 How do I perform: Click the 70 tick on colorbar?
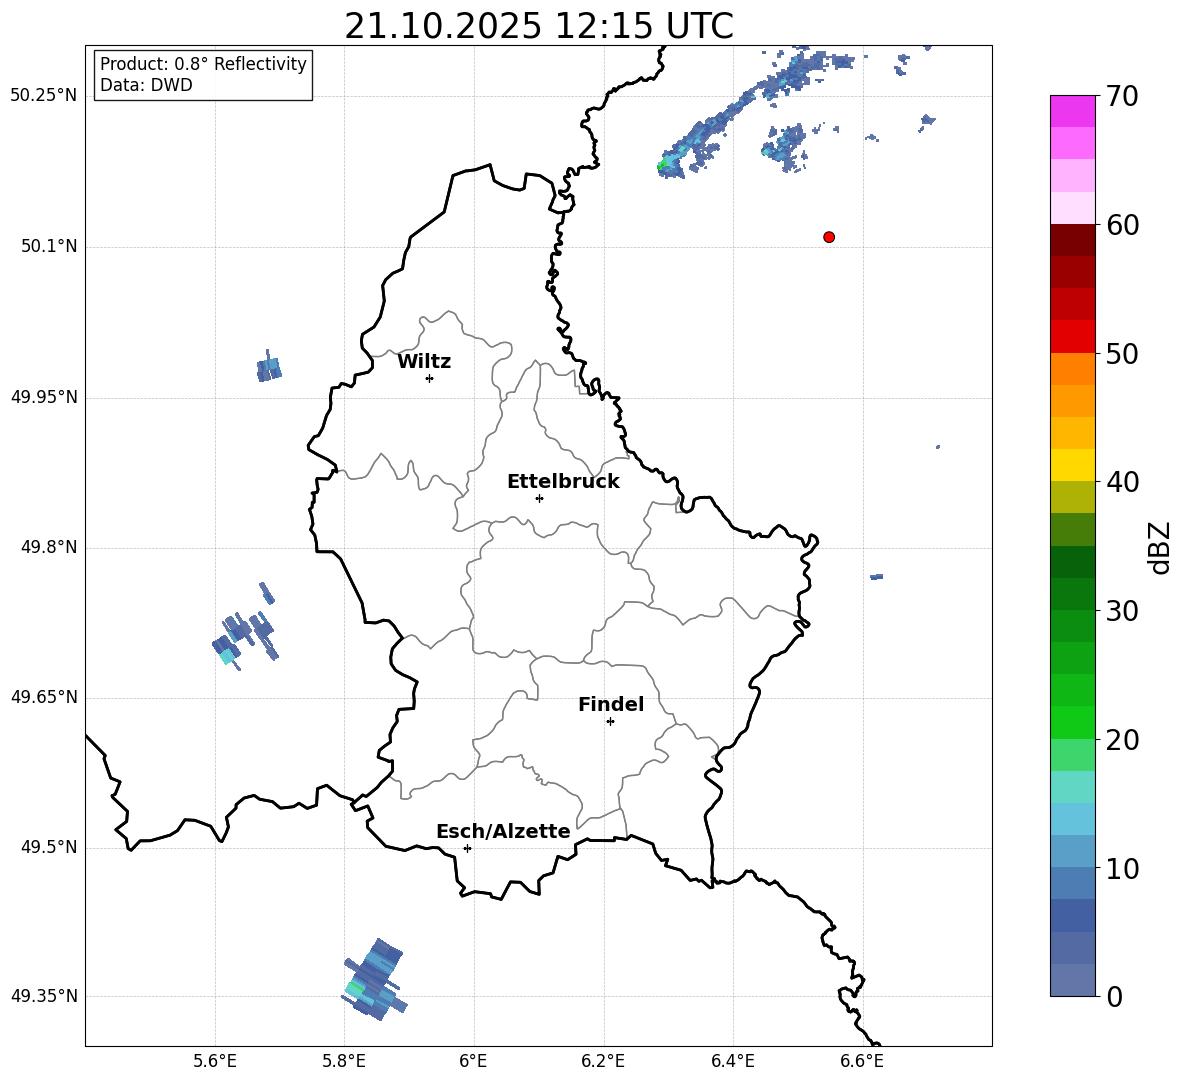1122,96
